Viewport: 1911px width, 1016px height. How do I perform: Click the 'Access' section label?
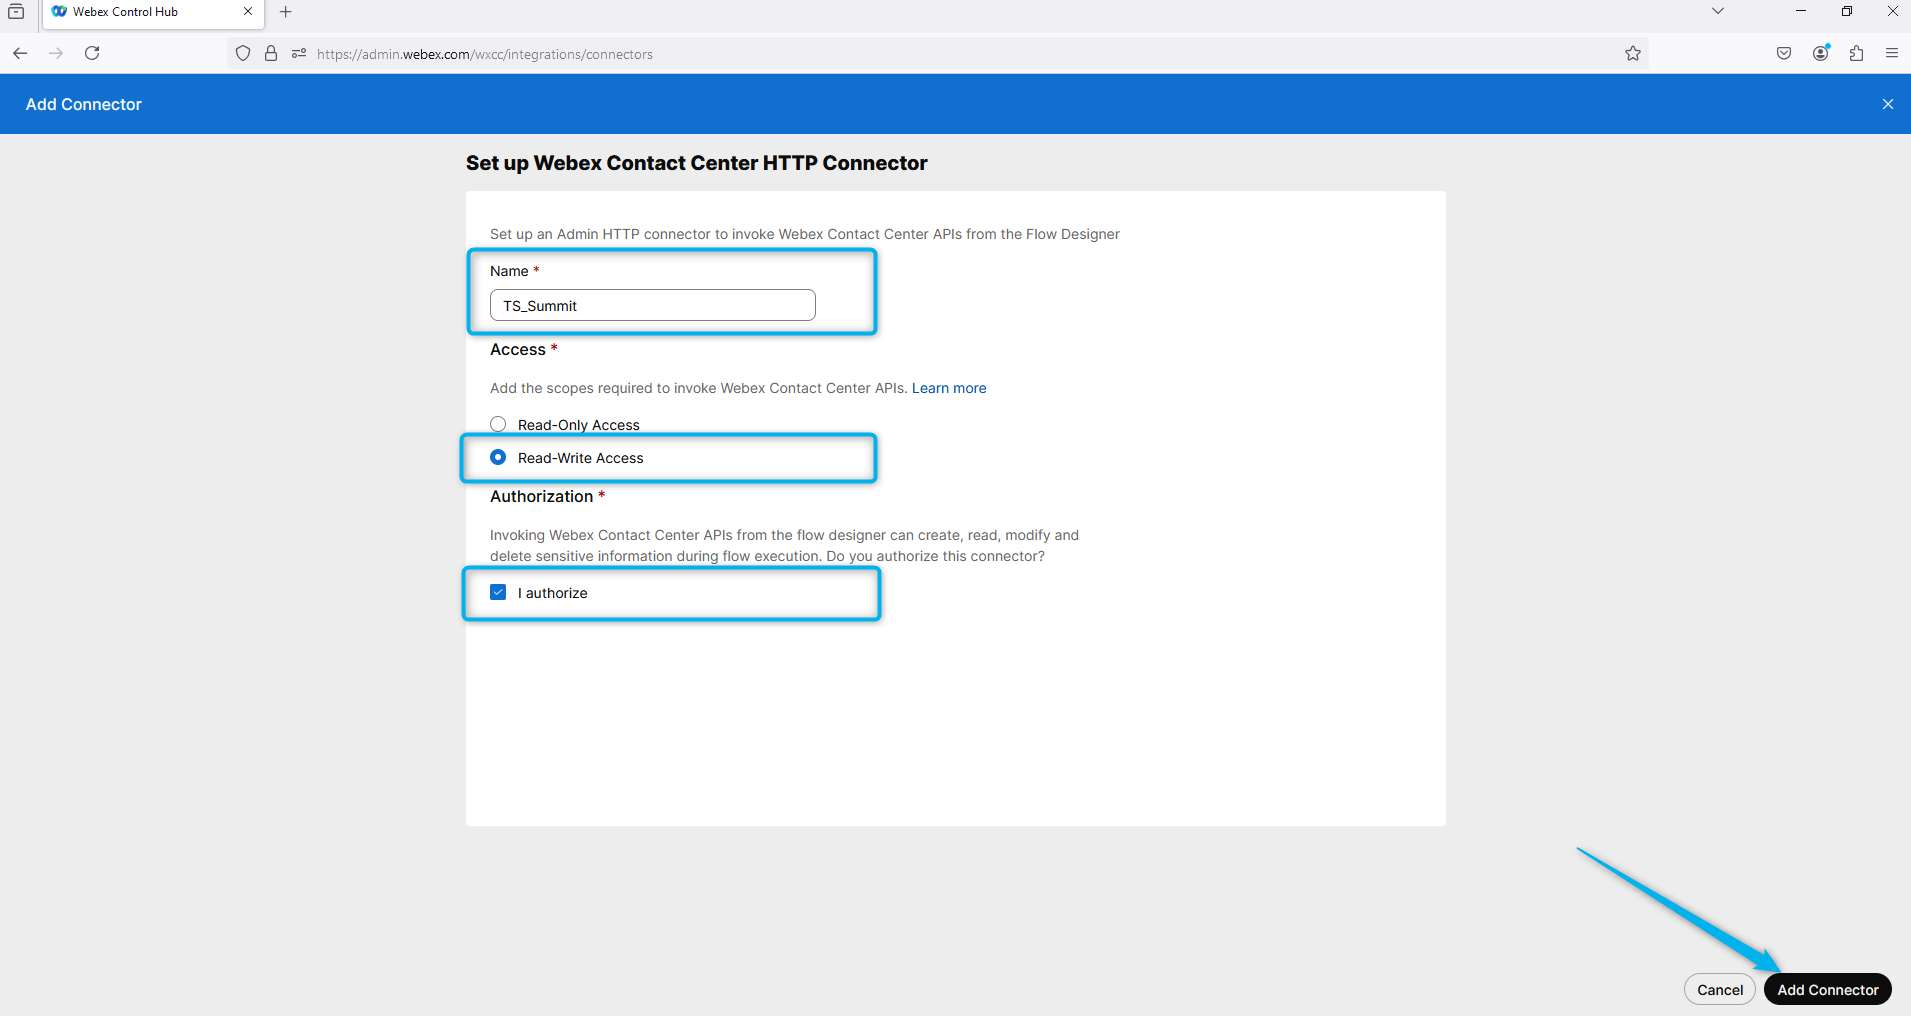(x=518, y=349)
